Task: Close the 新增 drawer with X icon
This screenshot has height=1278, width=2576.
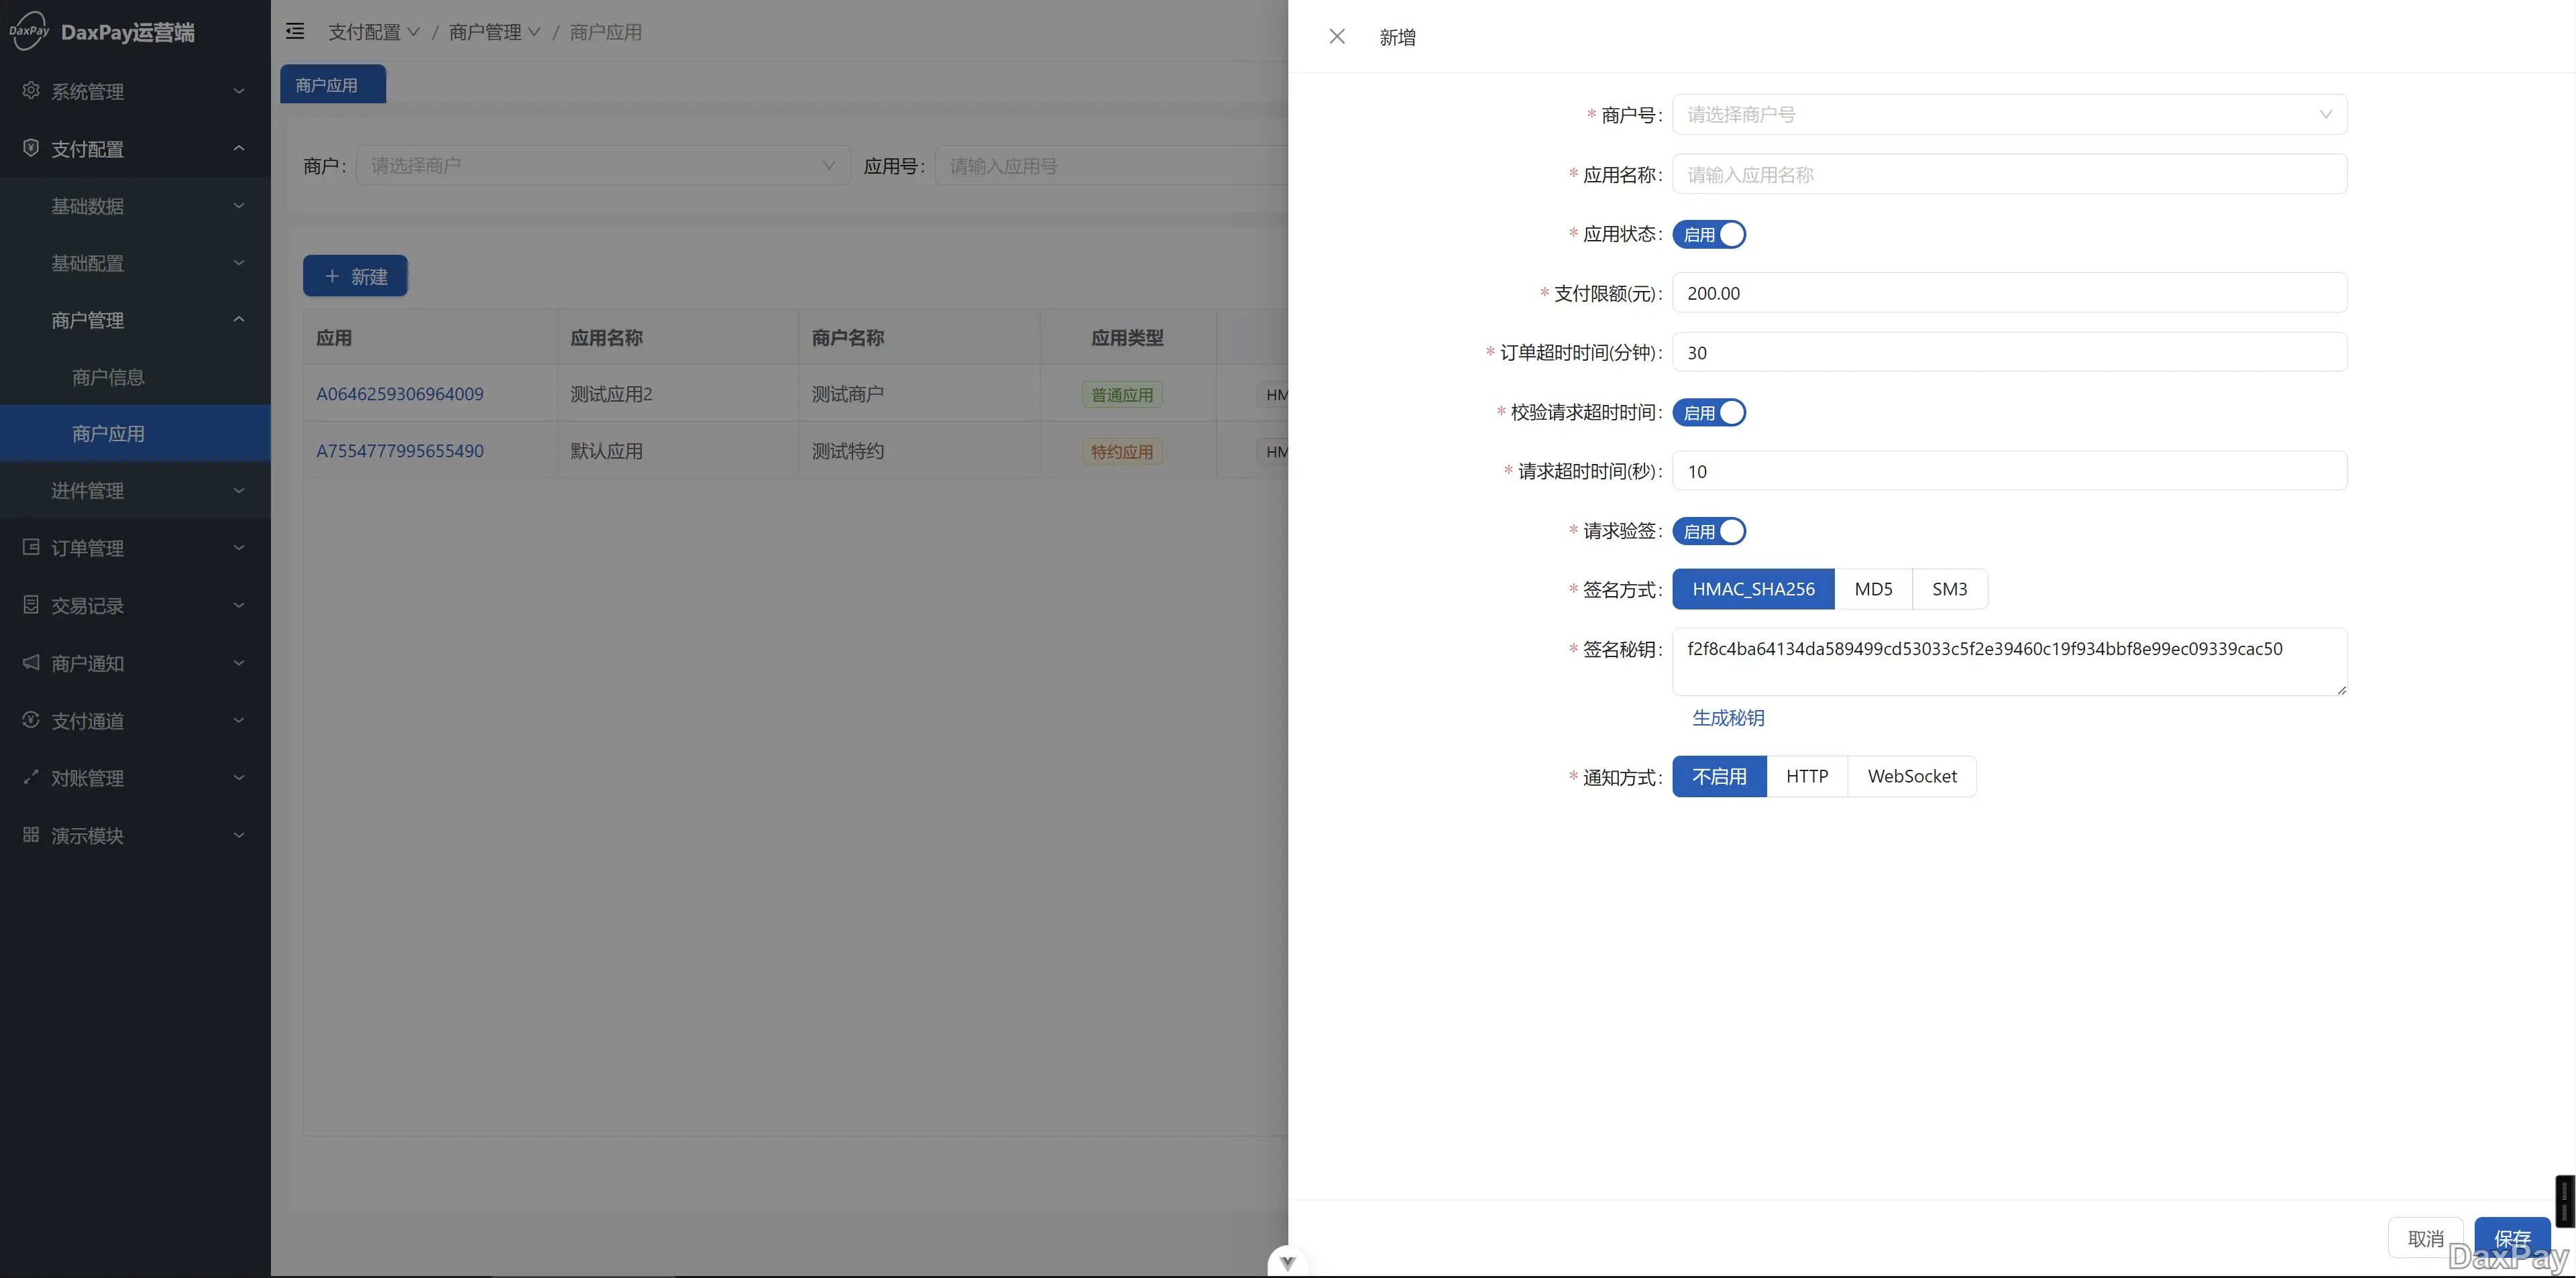Action: coord(1337,37)
